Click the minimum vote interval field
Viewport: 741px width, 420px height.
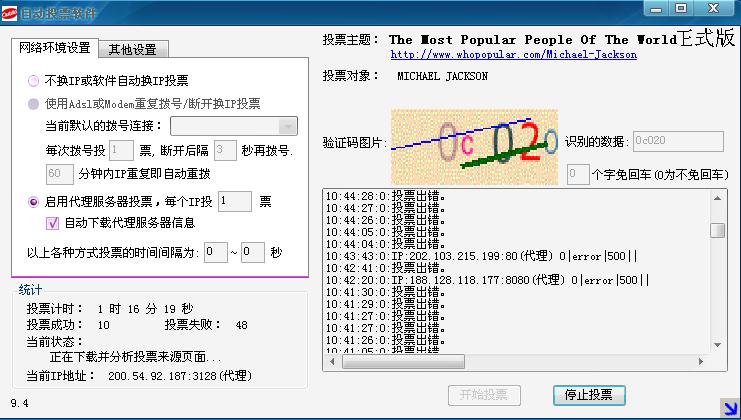[215, 252]
